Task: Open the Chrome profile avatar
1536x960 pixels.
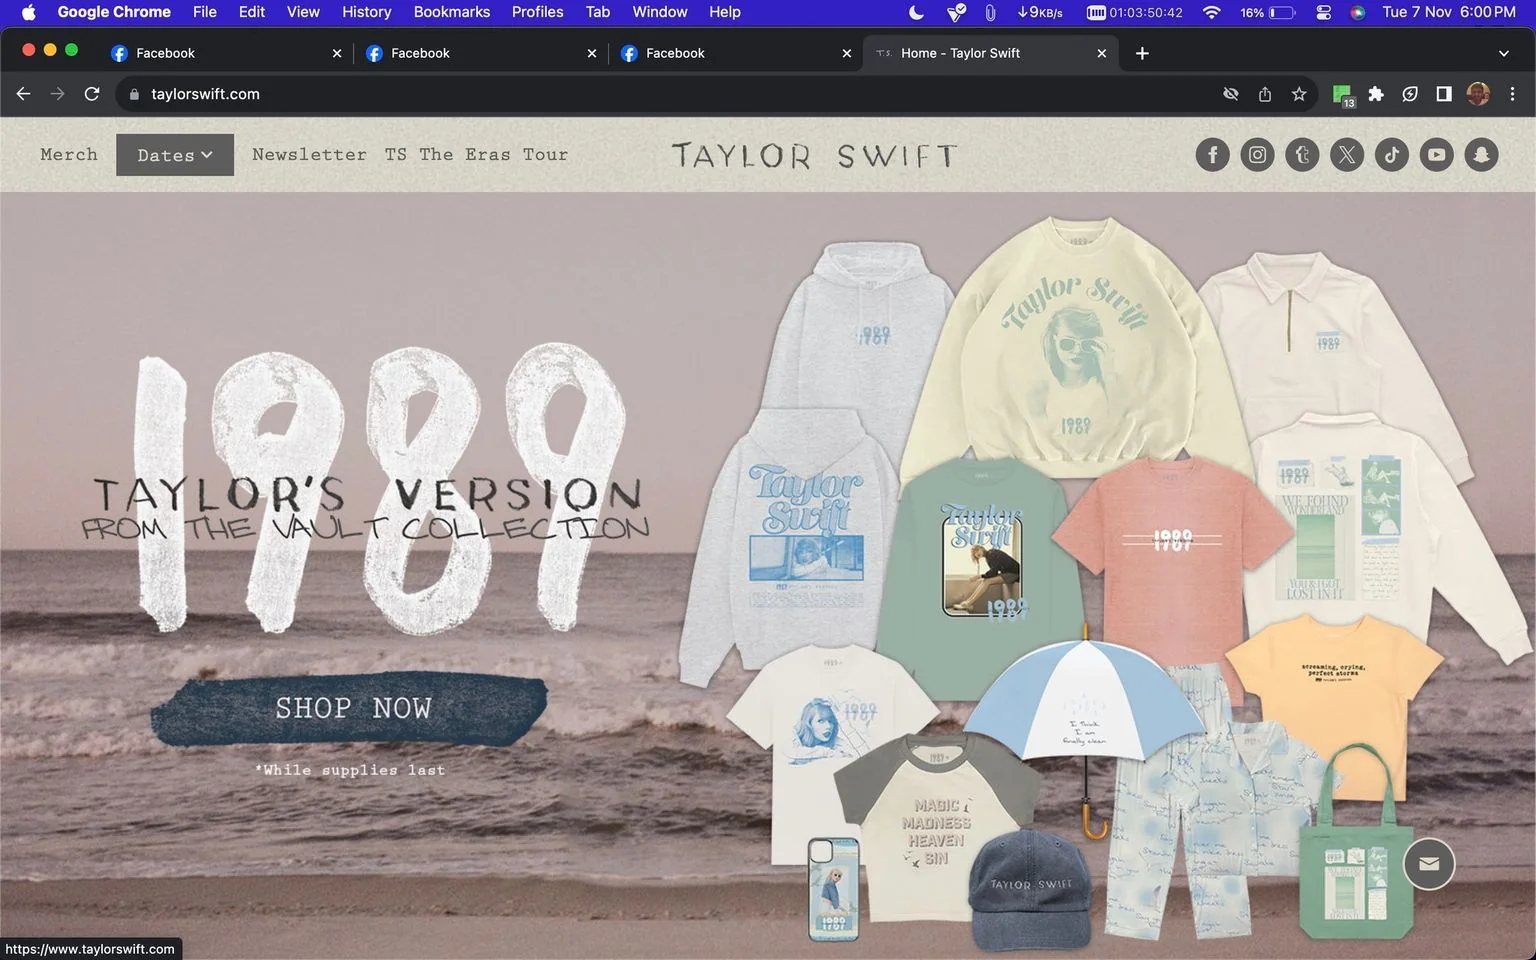Action: pos(1478,94)
